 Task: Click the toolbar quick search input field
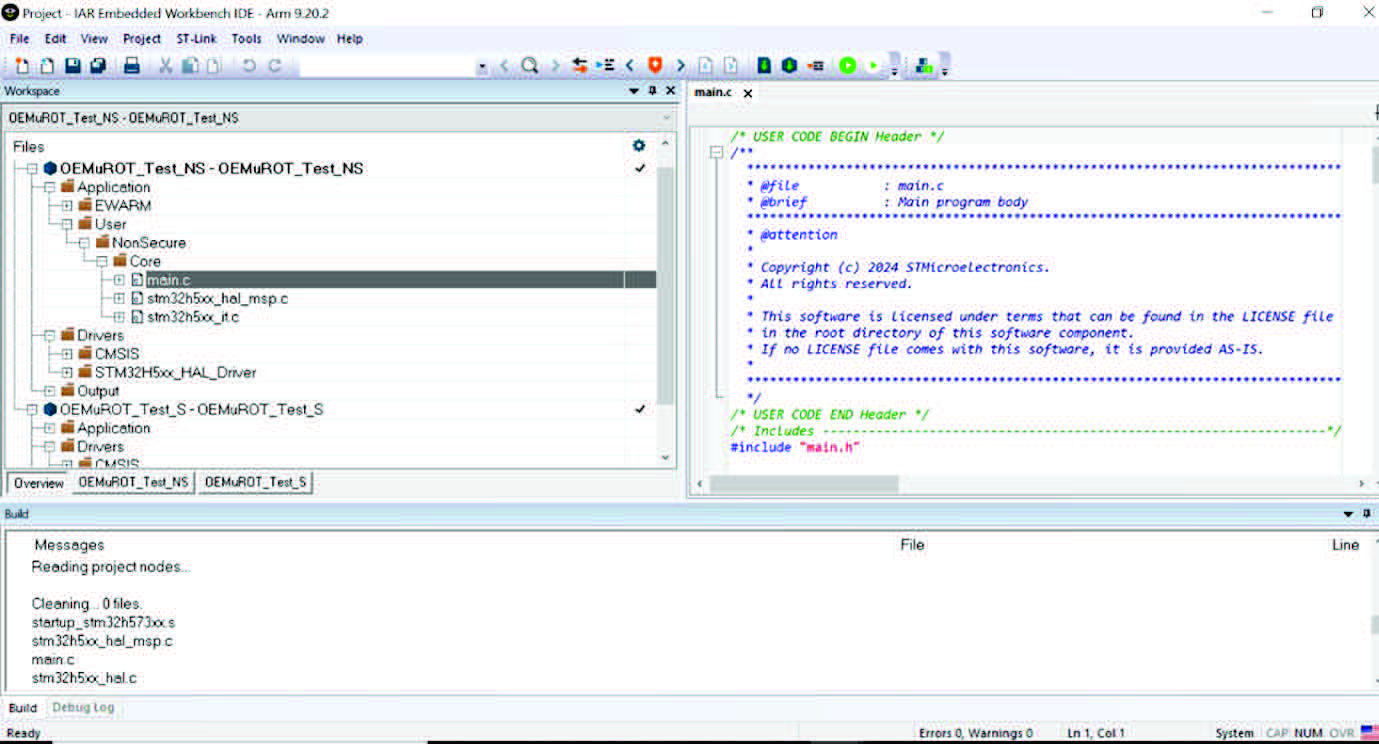coord(386,67)
